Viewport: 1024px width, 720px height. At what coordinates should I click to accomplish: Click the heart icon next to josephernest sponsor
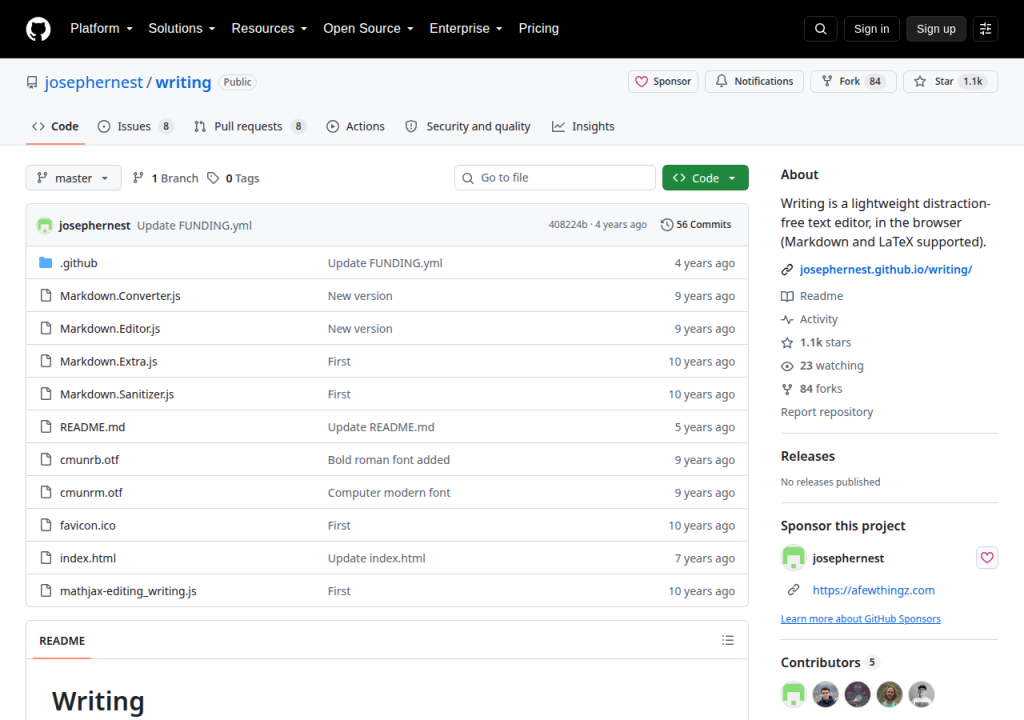987,557
